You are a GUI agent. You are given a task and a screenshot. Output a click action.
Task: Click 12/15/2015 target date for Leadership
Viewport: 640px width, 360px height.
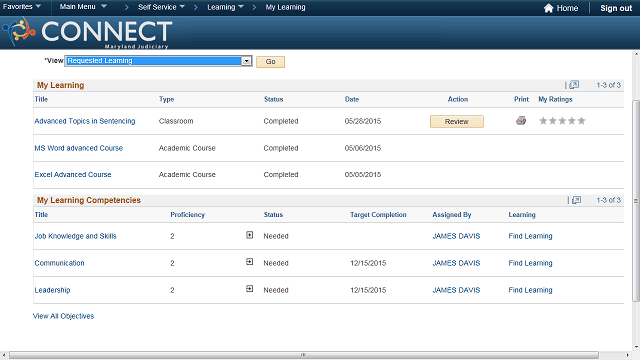(368, 290)
